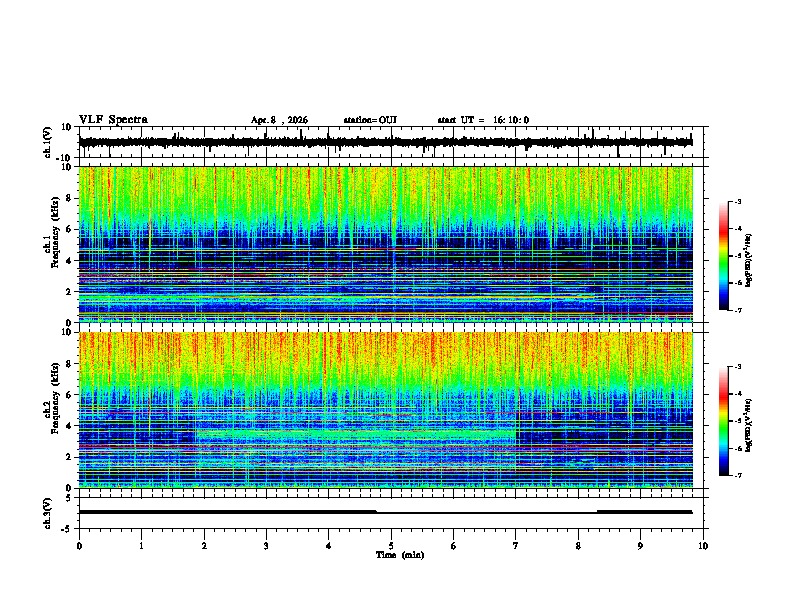The width and height of the screenshot is (792, 612).
Task: Click the "ch.1(V)" axis label
Action: coord(48,142)
